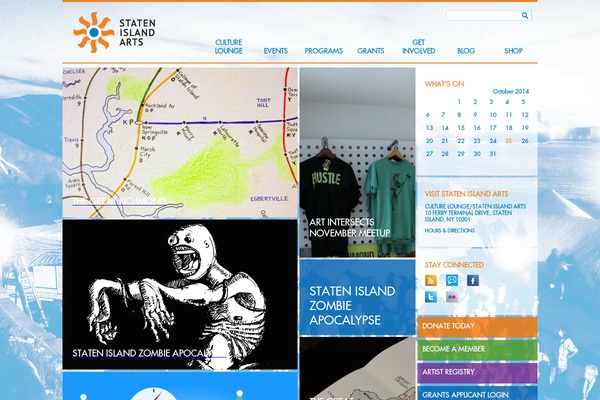Click the blue Staten Island Zombie Apocalypse tile
The height and width of the screenshot is (400, 600).
(x=357, y=297)
